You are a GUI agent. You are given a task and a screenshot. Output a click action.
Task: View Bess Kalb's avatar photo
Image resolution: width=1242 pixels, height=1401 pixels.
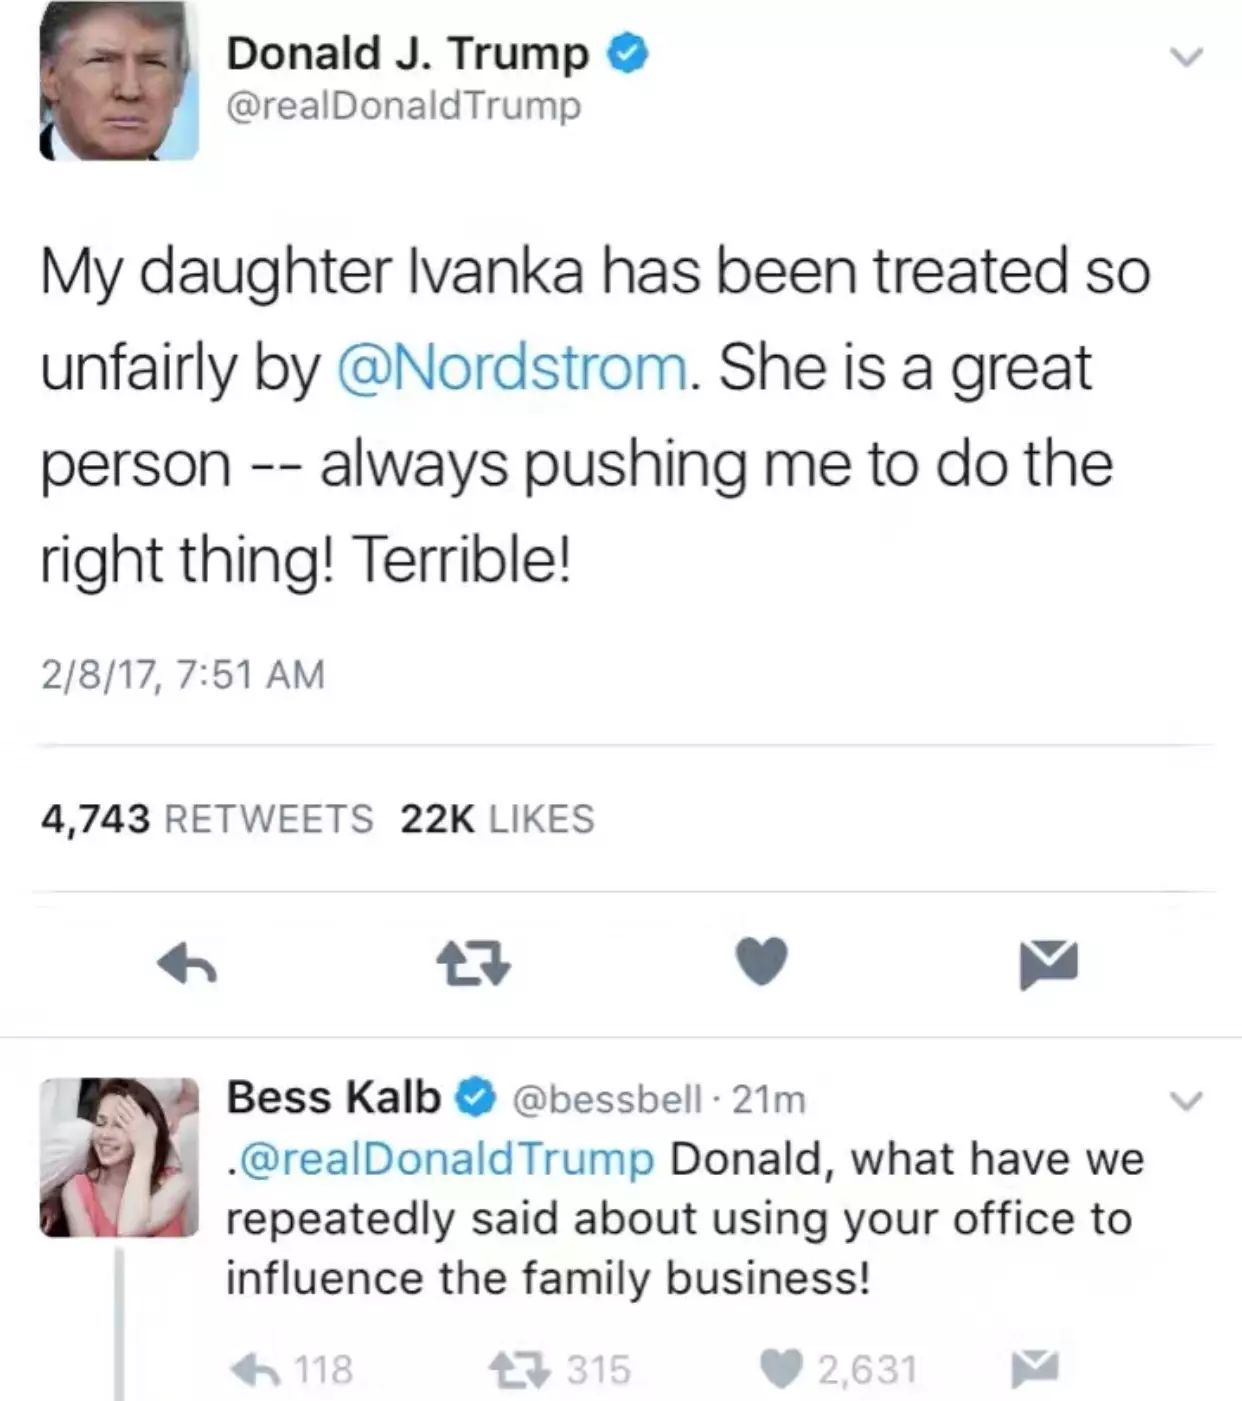coord(119,1157)
